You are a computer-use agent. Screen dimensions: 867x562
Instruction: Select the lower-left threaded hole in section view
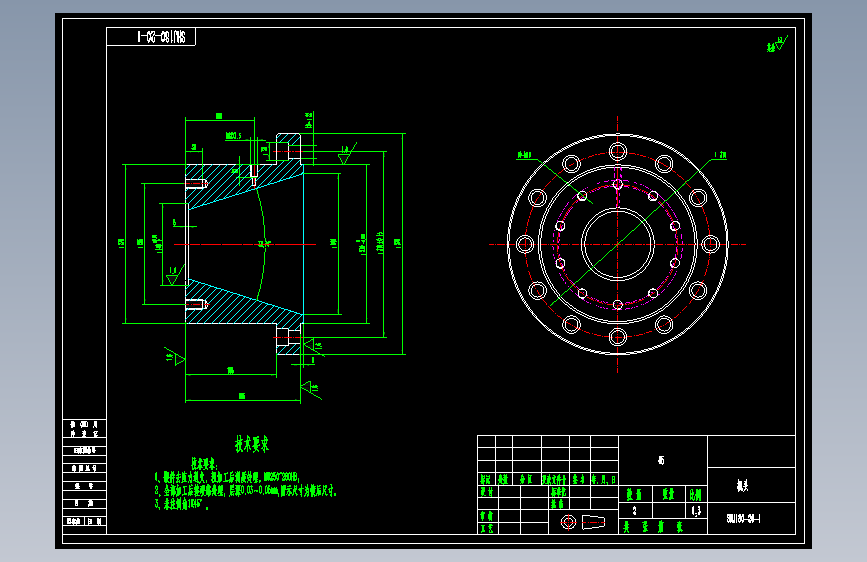pyautogui.click(x=196, y=304)
